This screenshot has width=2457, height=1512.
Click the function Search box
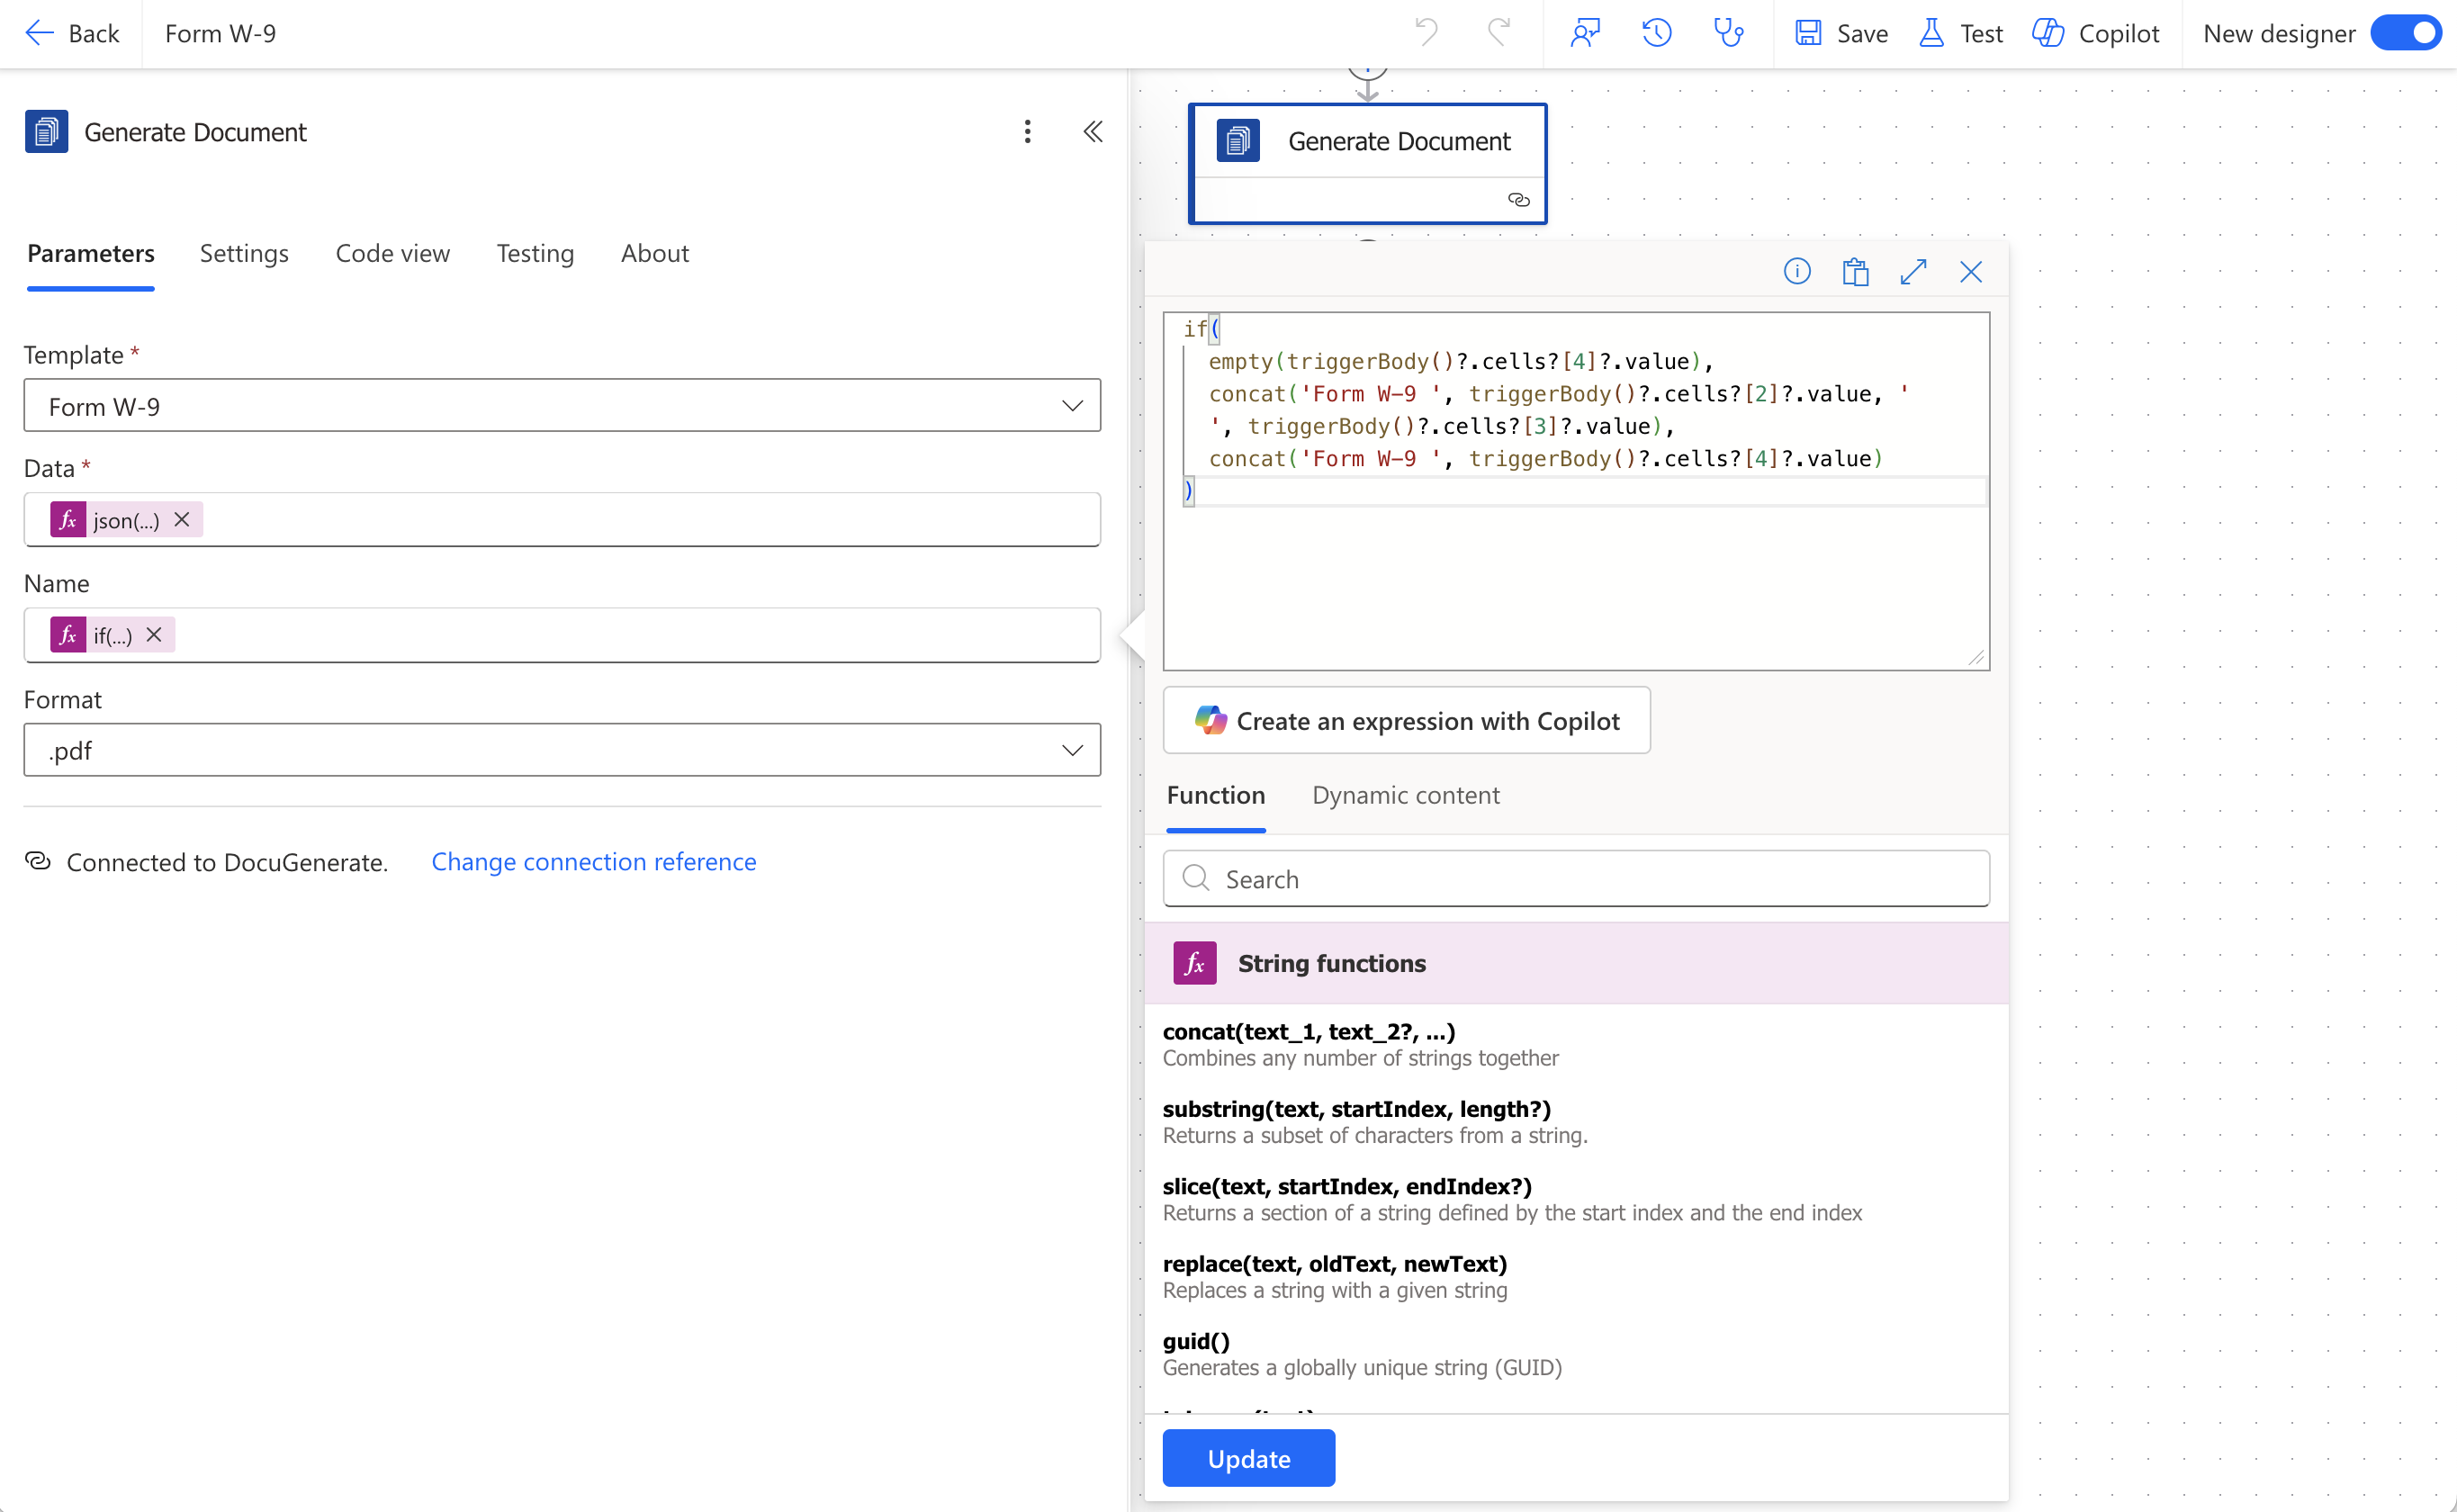click(1576, 879)
